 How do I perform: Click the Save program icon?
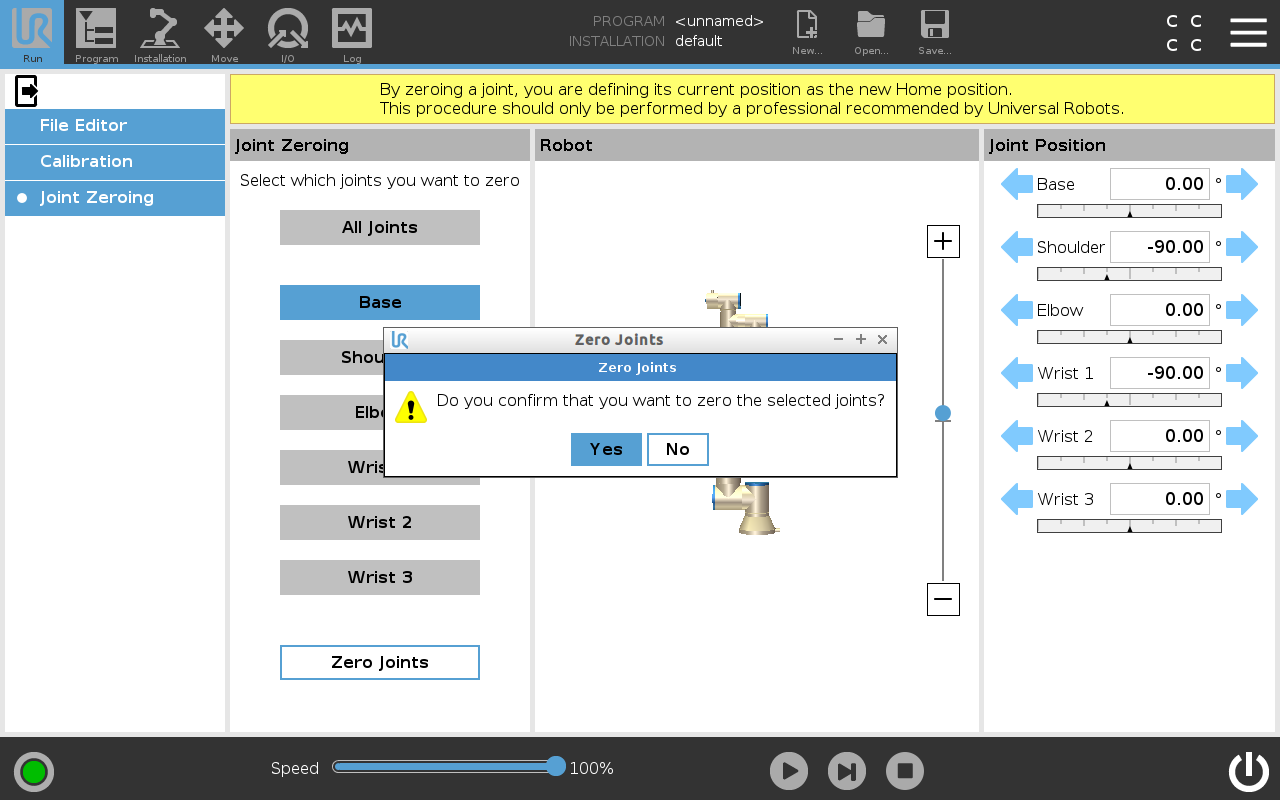[934, 30]
